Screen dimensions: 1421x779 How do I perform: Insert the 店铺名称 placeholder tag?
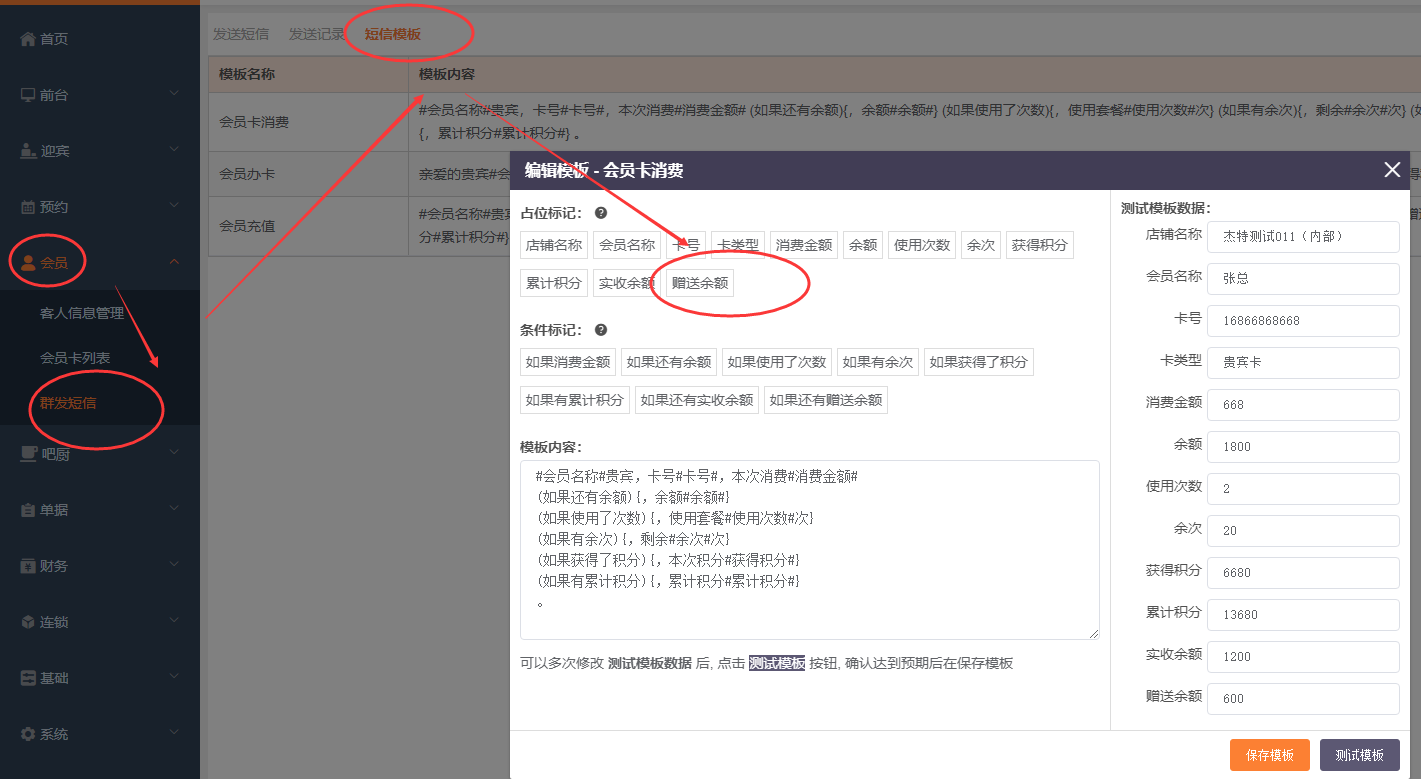pos(554,245)
